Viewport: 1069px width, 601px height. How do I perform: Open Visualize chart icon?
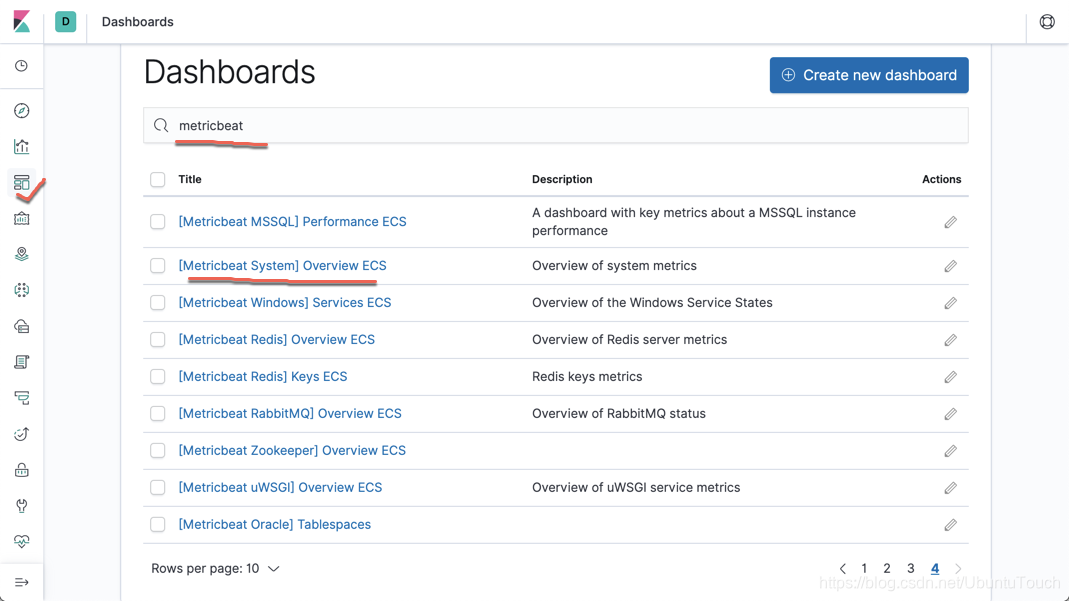pyautogui.click(x=22, y=147)
